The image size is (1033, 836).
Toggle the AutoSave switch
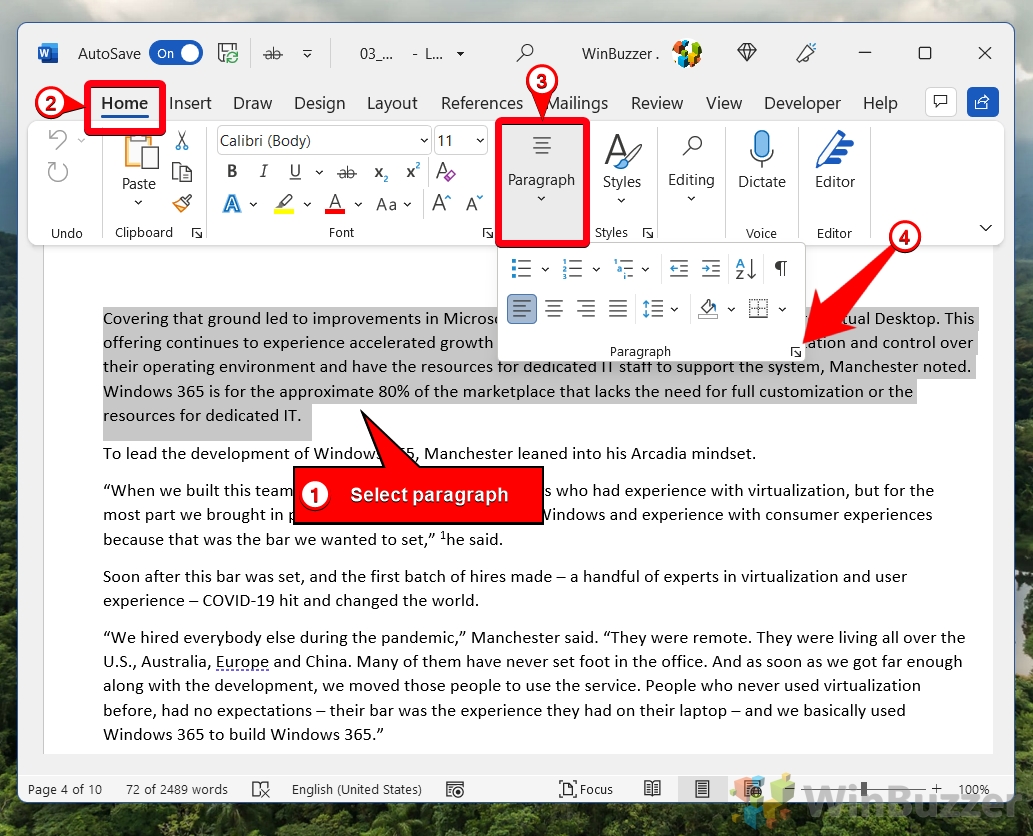pyautogui.click(x=176, y=53)
